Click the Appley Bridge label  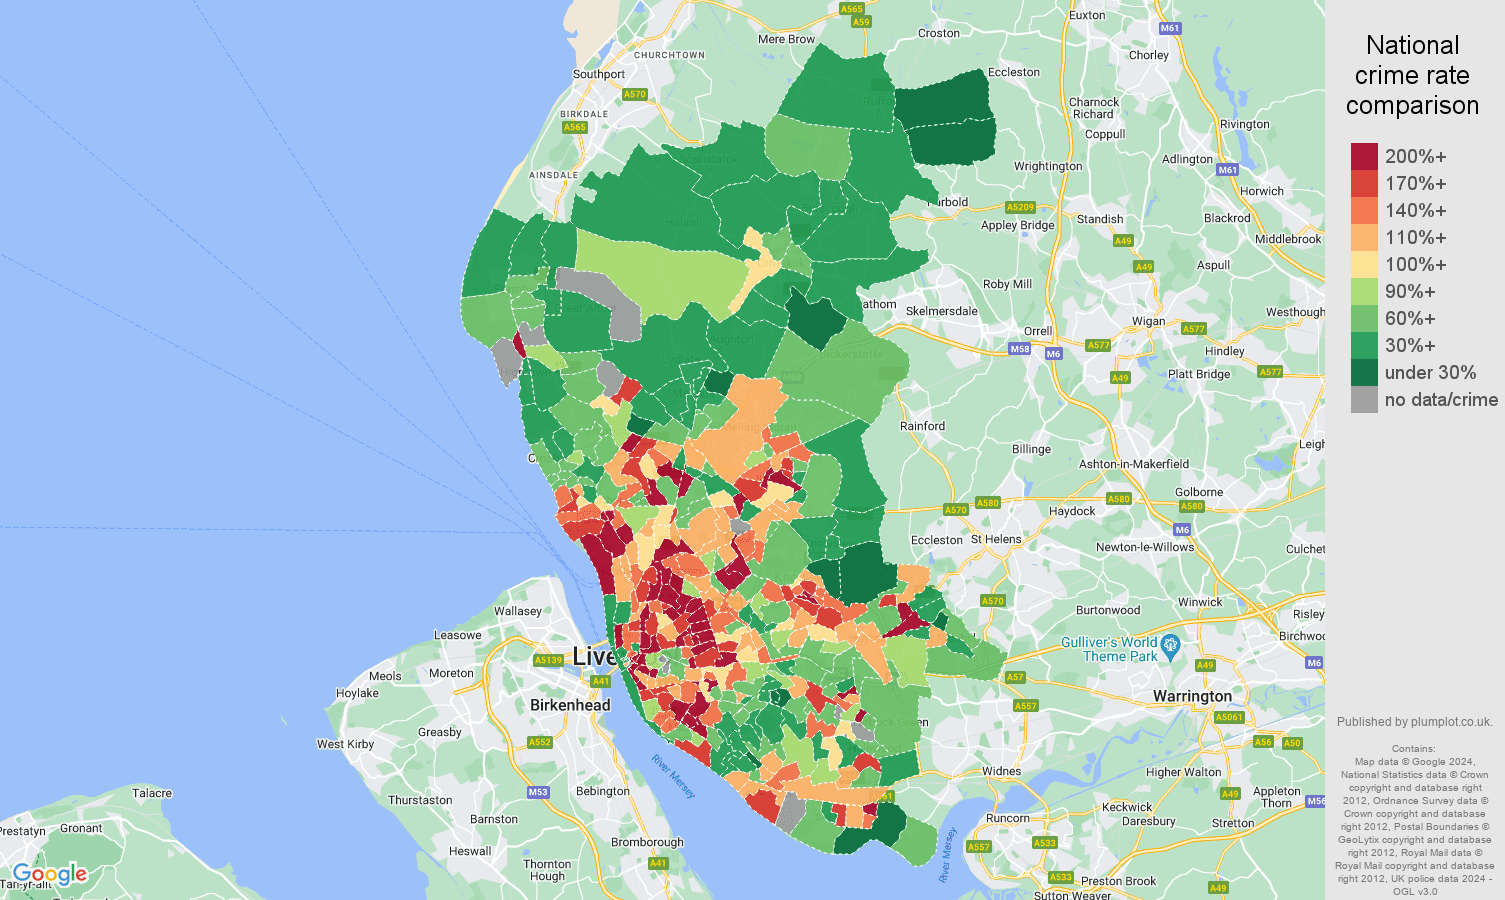tap(1017, 225)
